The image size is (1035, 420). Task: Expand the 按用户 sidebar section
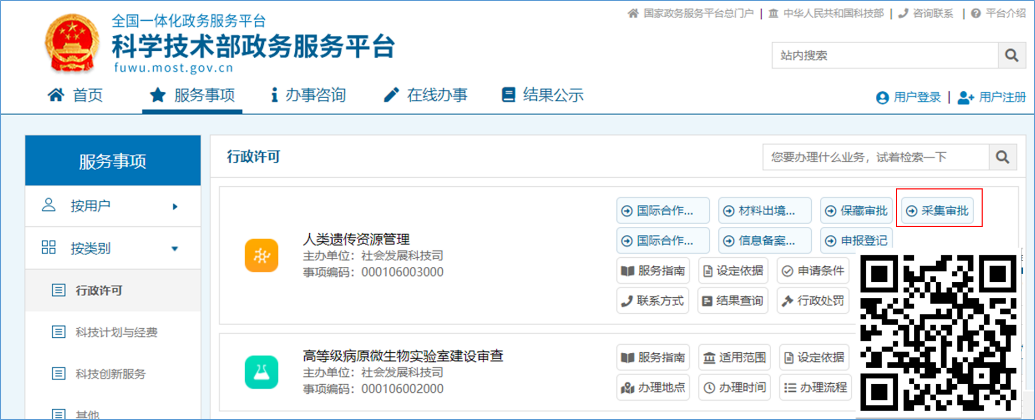click(x=112, y=206)
